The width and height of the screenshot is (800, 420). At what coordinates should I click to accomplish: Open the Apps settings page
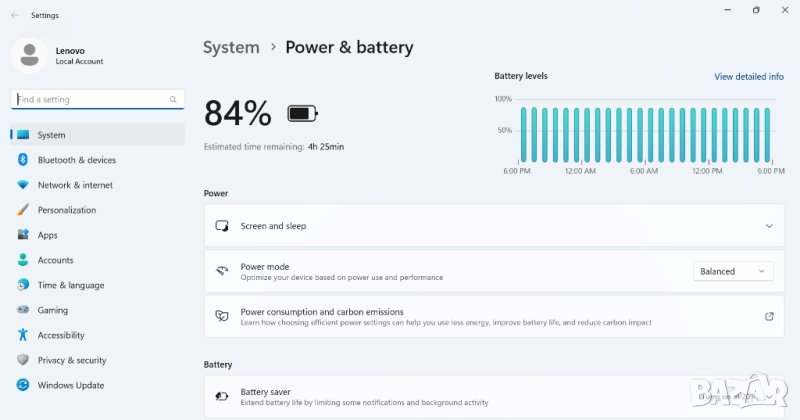coord(47,235)
